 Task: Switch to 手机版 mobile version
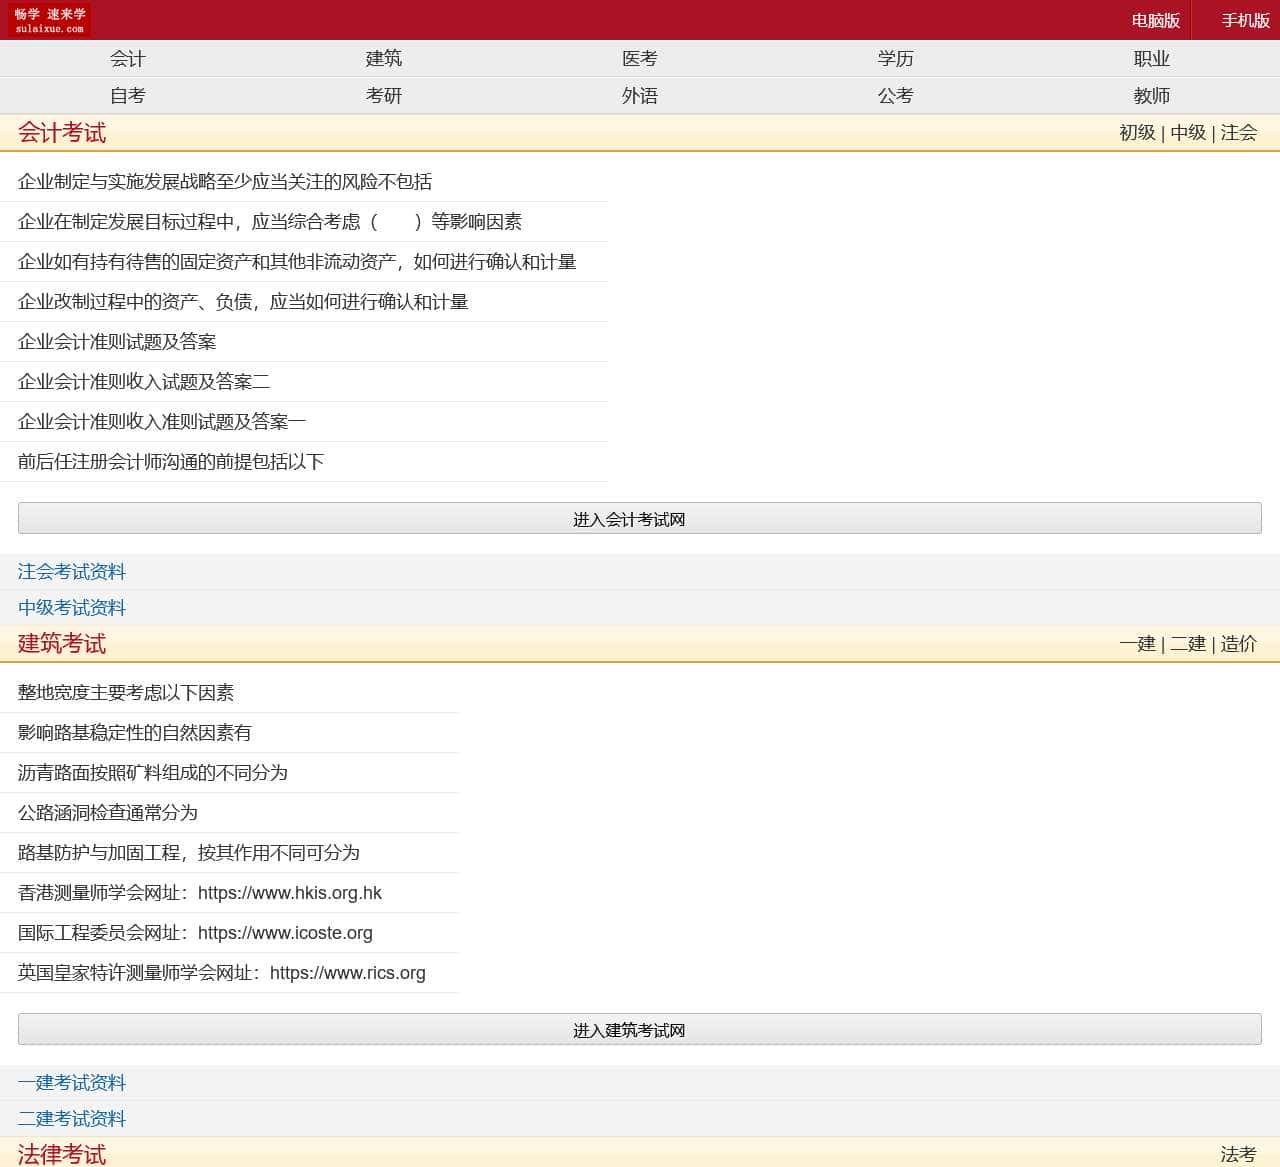click(x=1245, y=20)
